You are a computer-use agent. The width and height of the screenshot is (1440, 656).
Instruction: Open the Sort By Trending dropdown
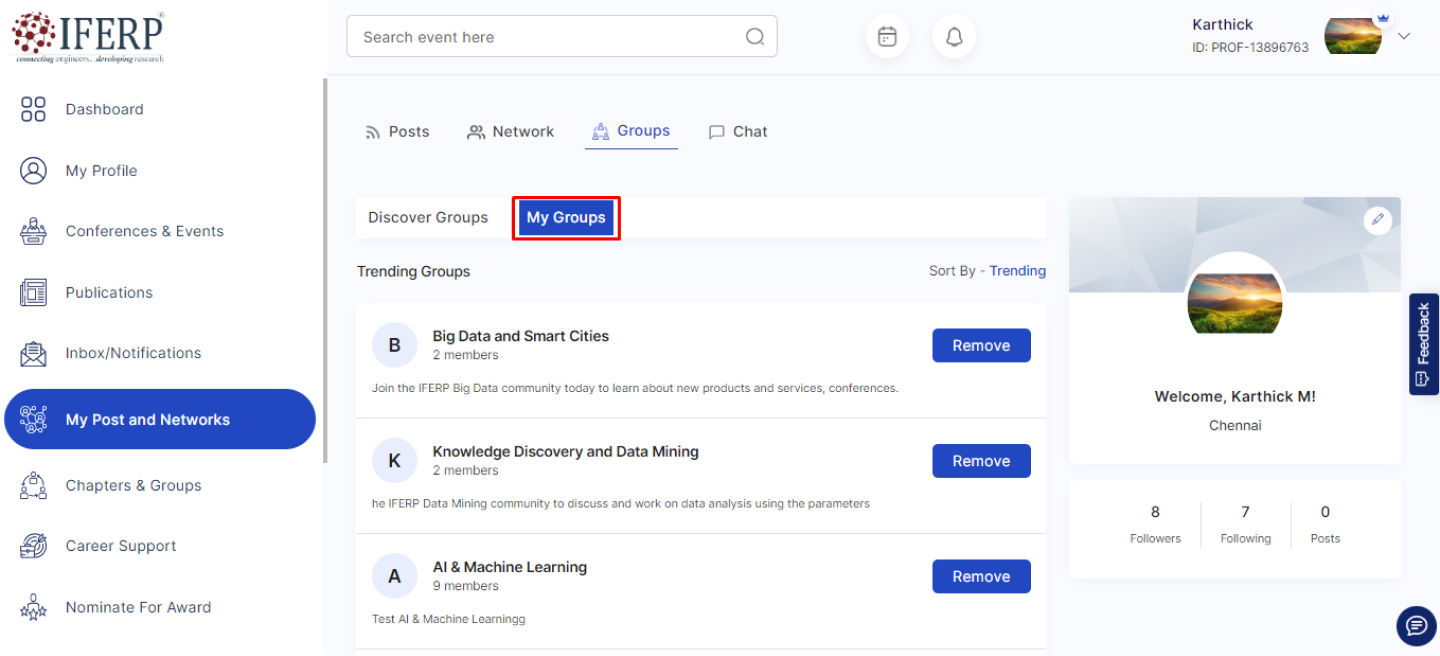(x=1017, y=271)
